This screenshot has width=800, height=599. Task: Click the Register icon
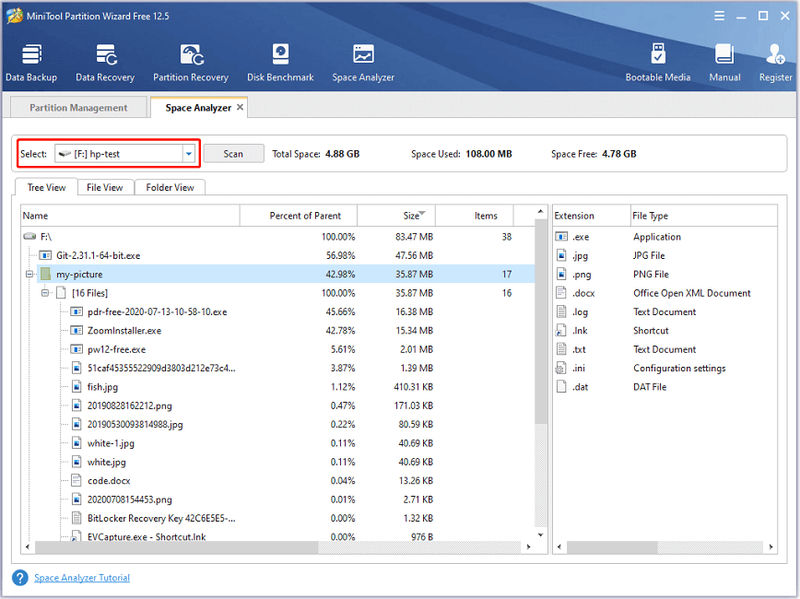[x=775, y=63]
